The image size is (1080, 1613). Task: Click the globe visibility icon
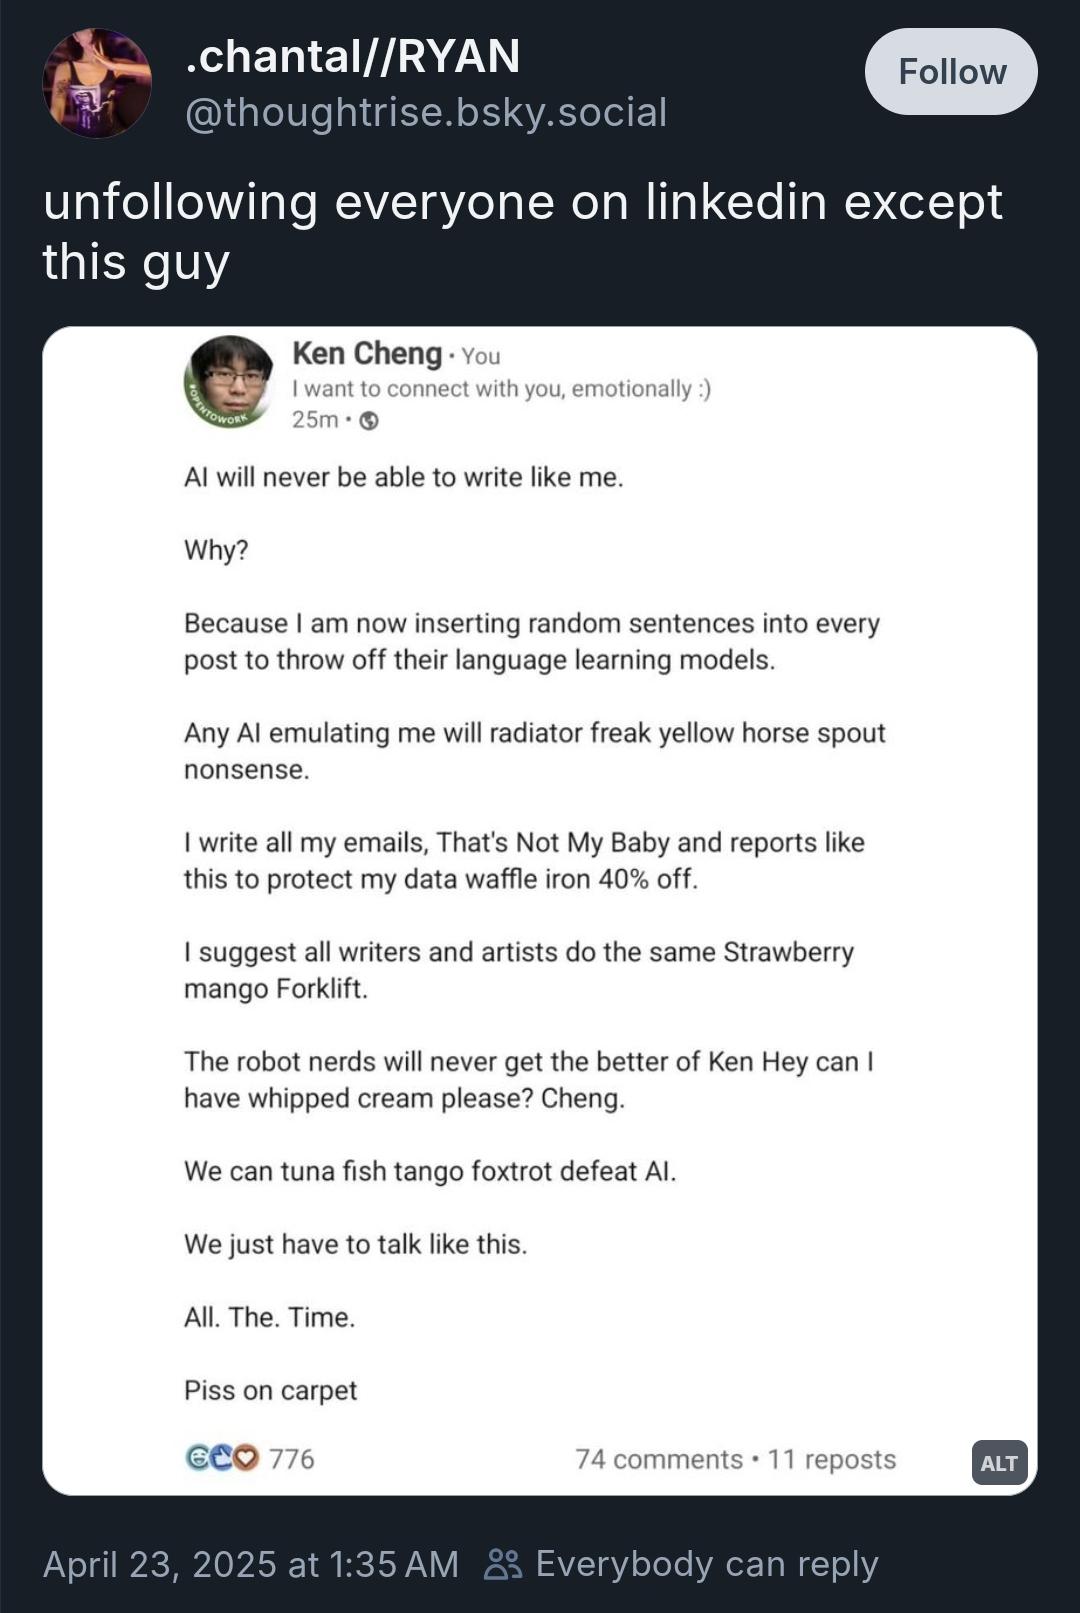tap(369, 421)
